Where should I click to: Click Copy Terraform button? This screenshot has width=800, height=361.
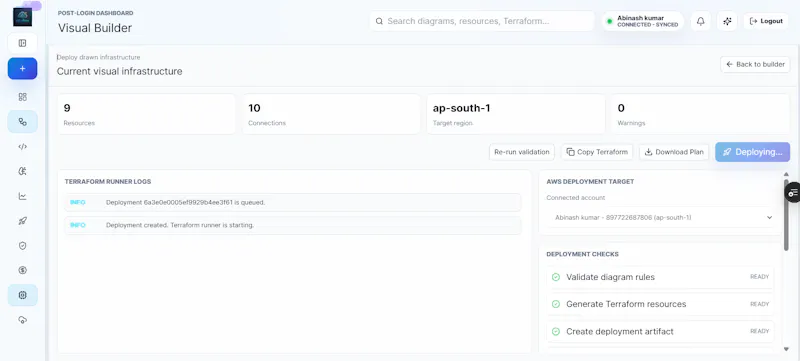(597, 152)
